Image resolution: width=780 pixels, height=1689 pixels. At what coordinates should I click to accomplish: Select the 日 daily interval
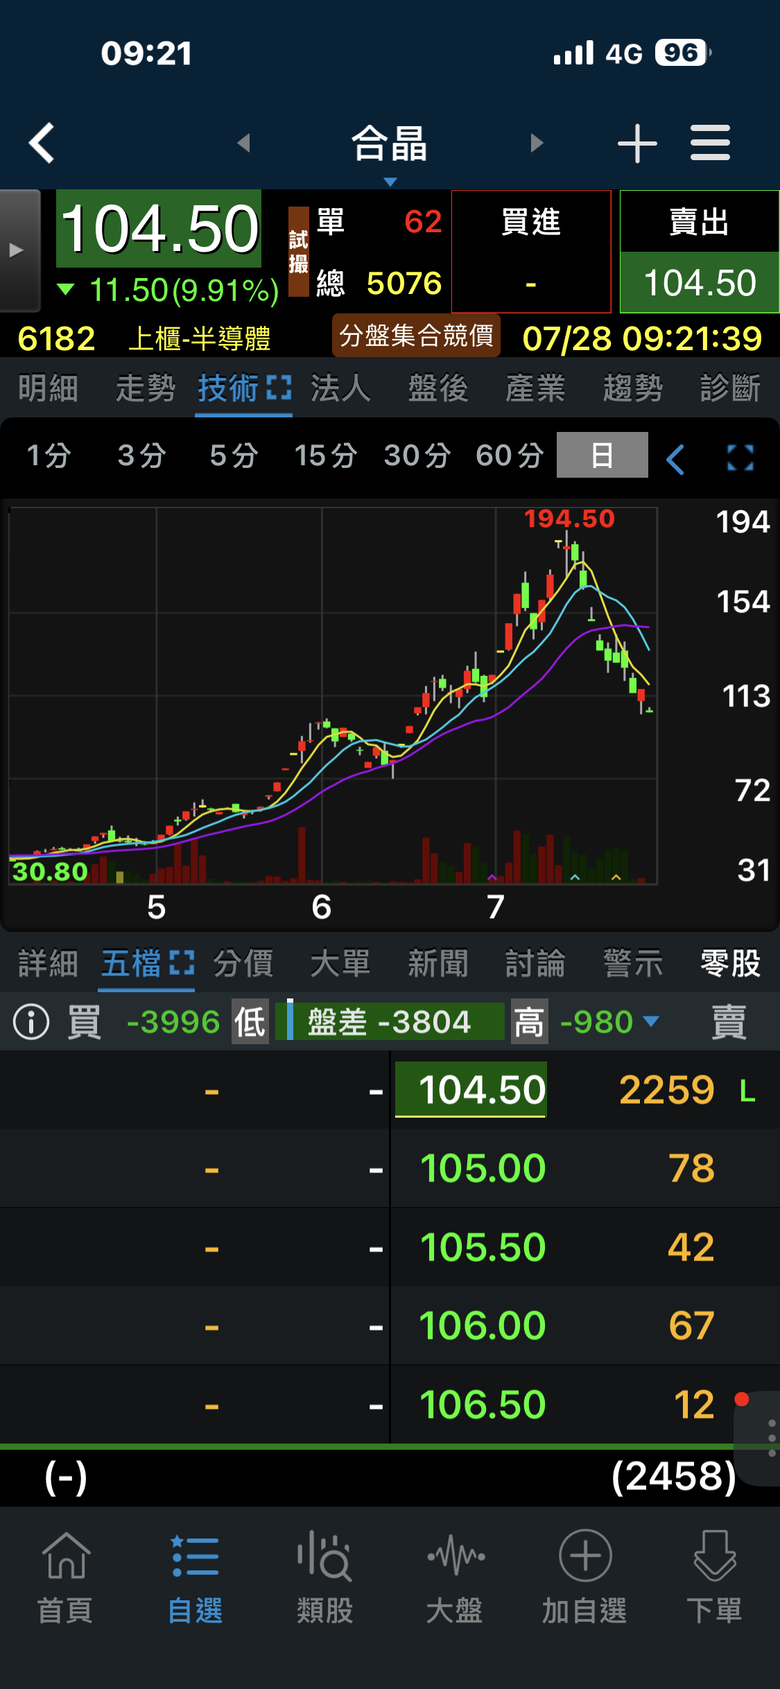[602, 456]
